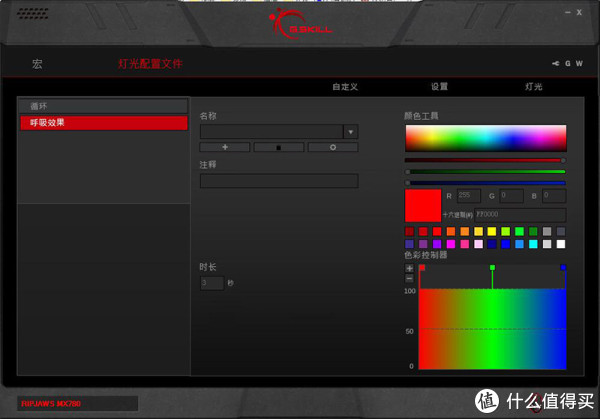Open the 自定义 sub-tab

coord(345,87)
